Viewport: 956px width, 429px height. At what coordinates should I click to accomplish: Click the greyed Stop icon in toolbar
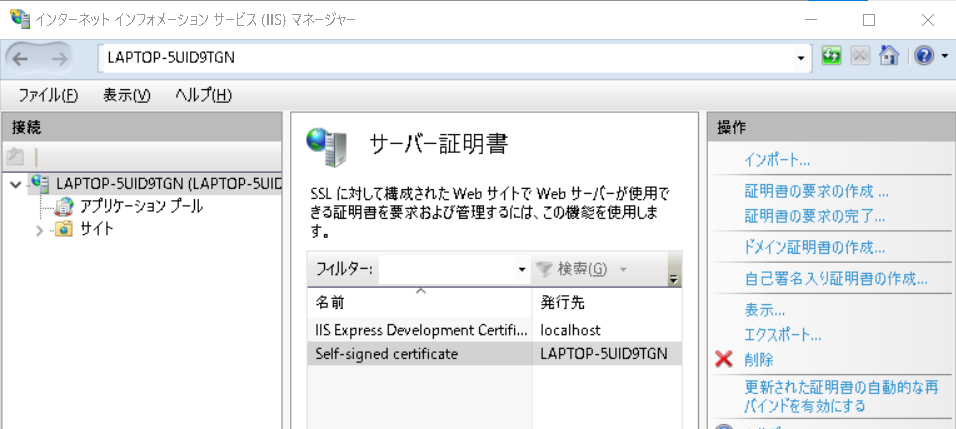pyautogui.click(x=860, y=56)
